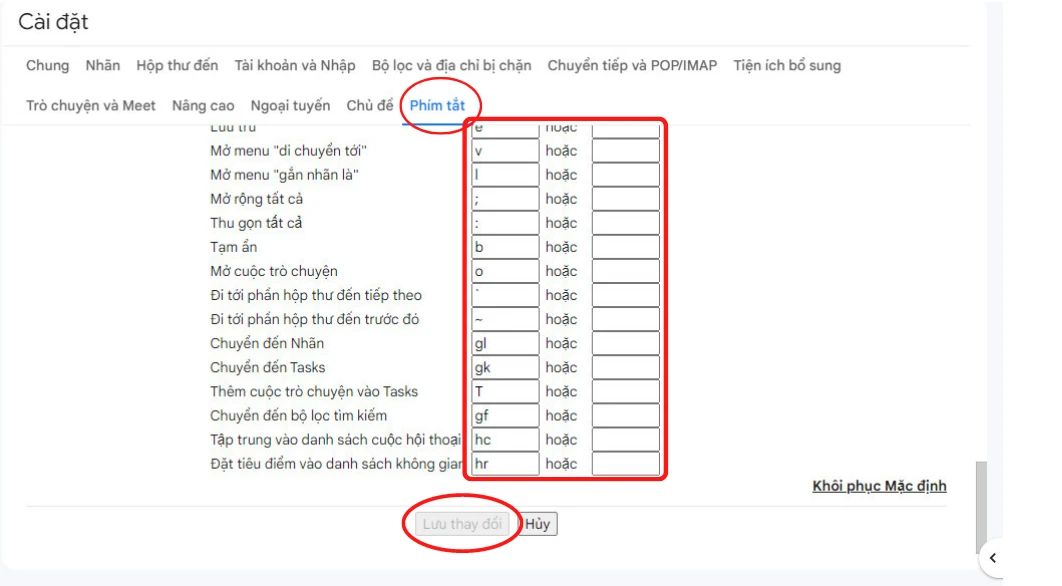This screenshot has width=1062, height=586.
Task: Switch to the Nhãn tab
Action: coord(103,66)
